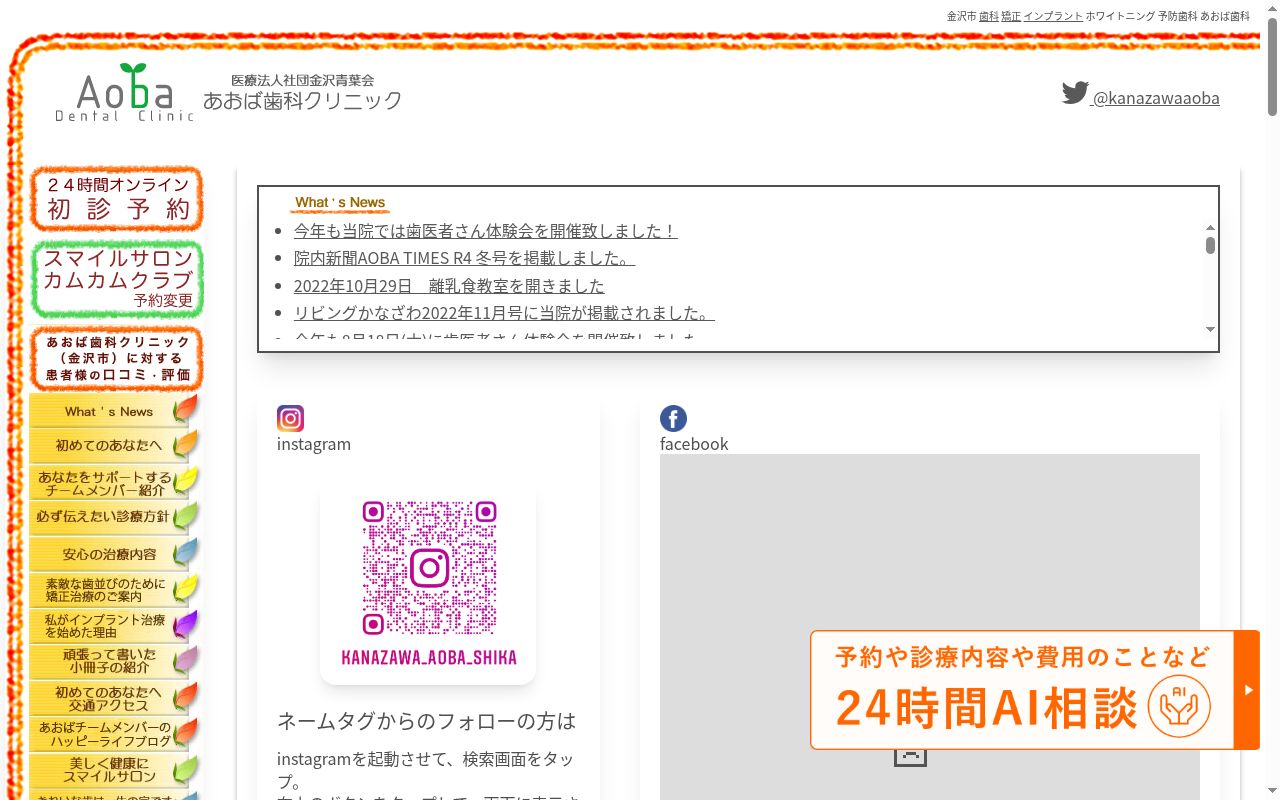Open リビングかなざわ2022年11月号 news link
The height and width of the screenshot is (800, 1280).
pos(504,313)
